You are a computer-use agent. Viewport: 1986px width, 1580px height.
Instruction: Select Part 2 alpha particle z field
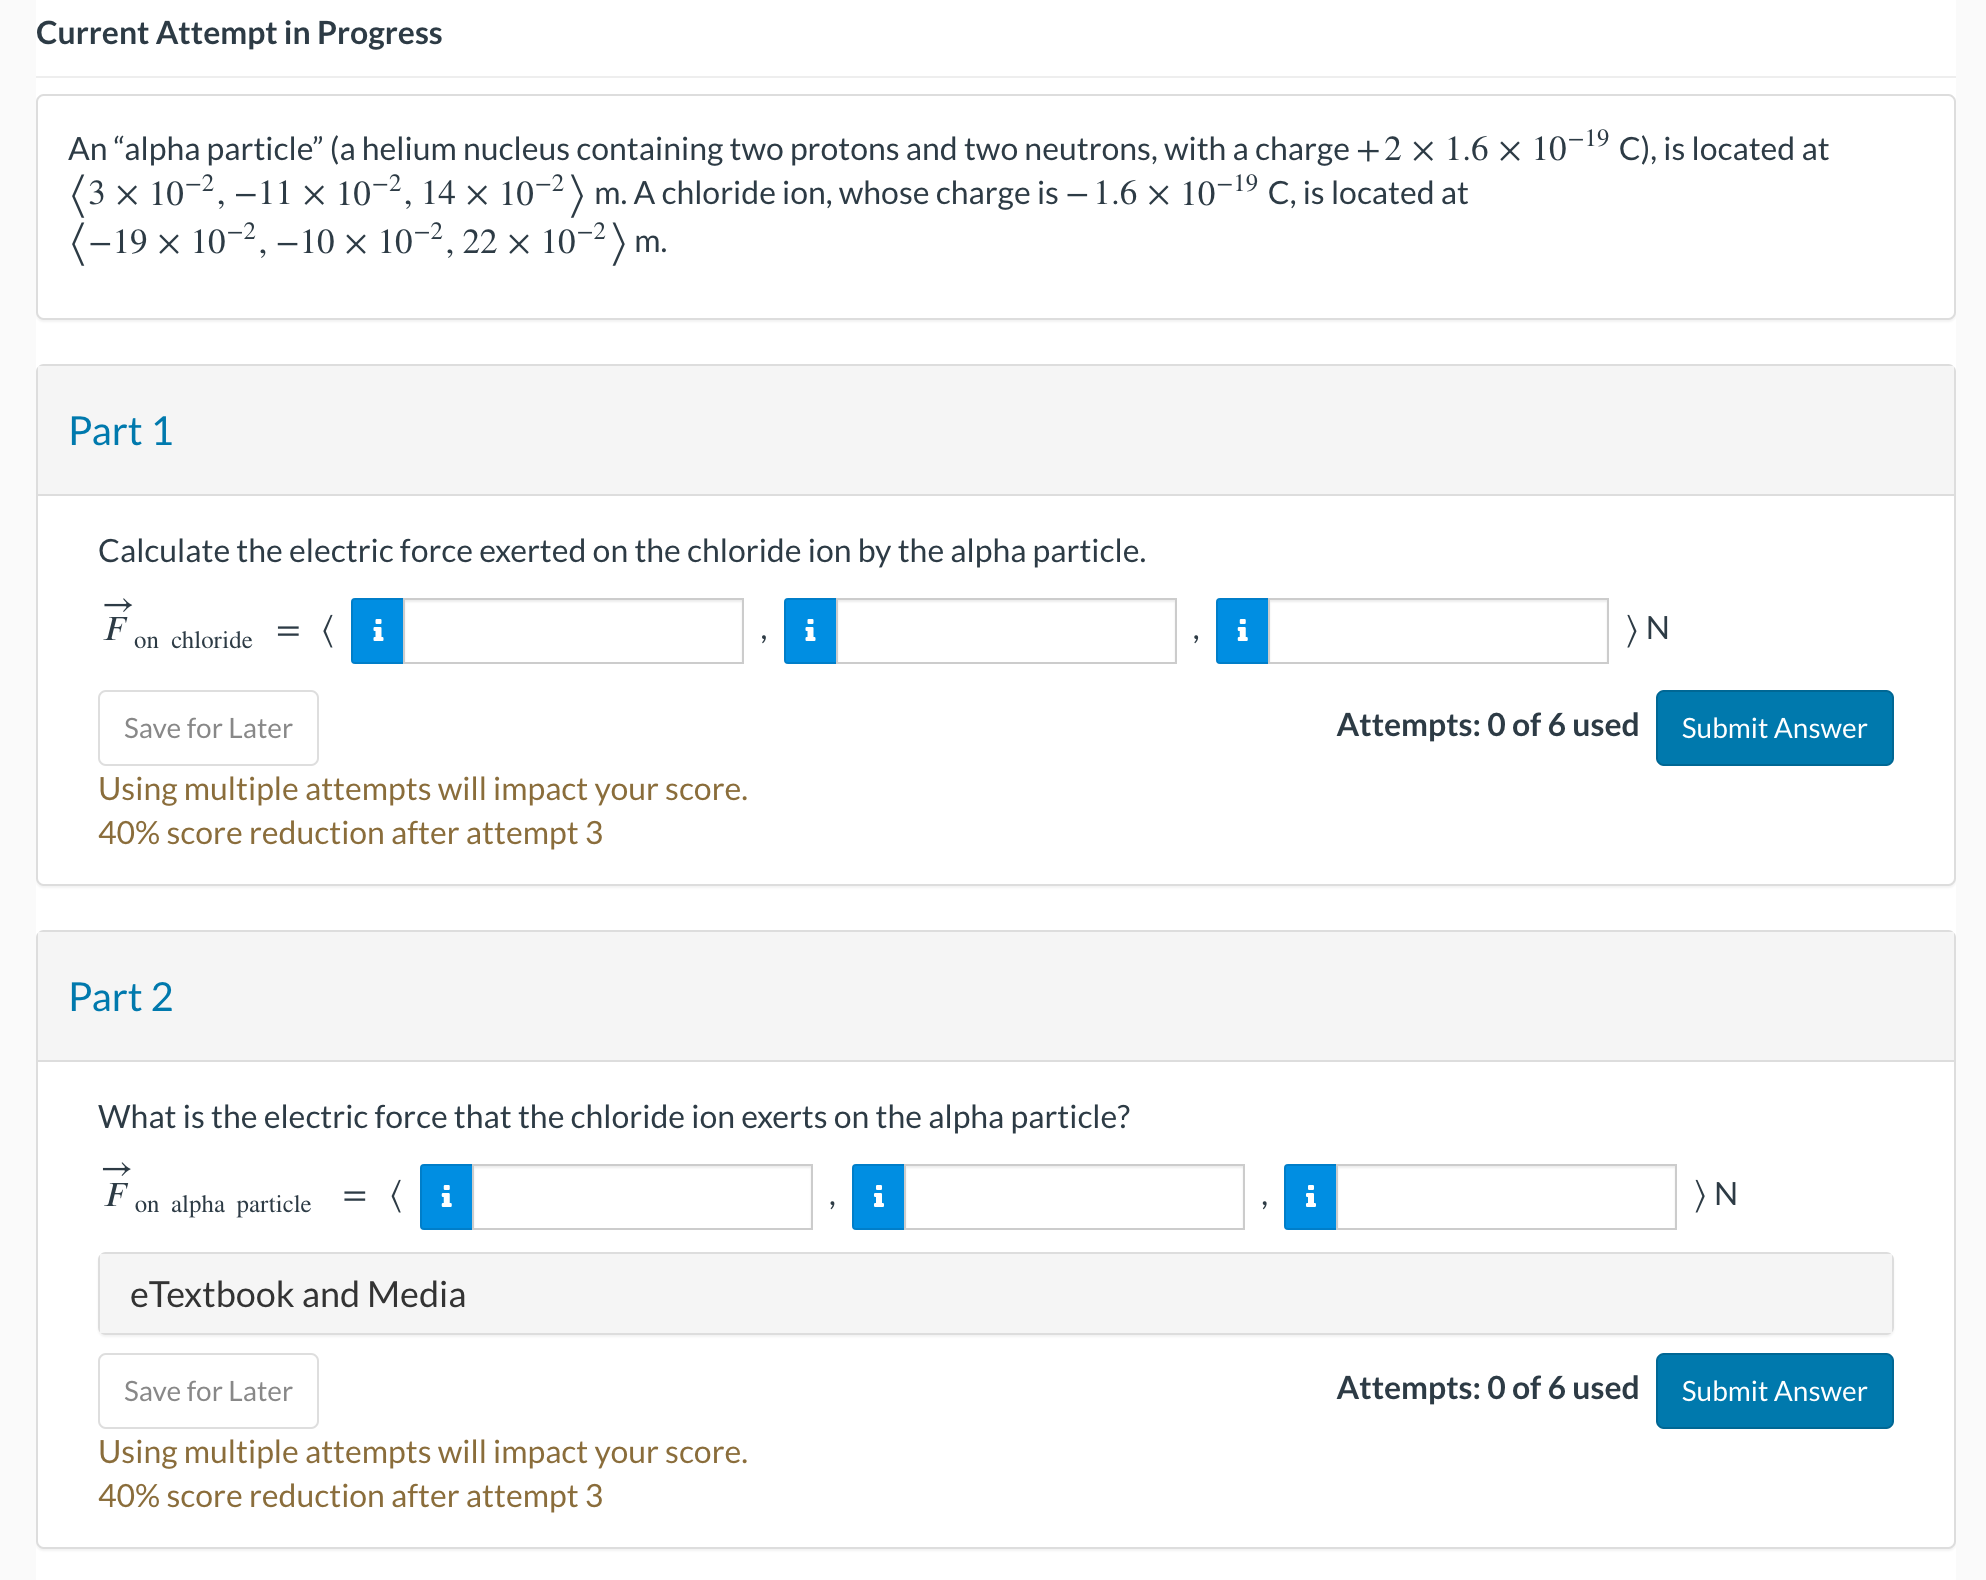click(x=1505, y=1197)
